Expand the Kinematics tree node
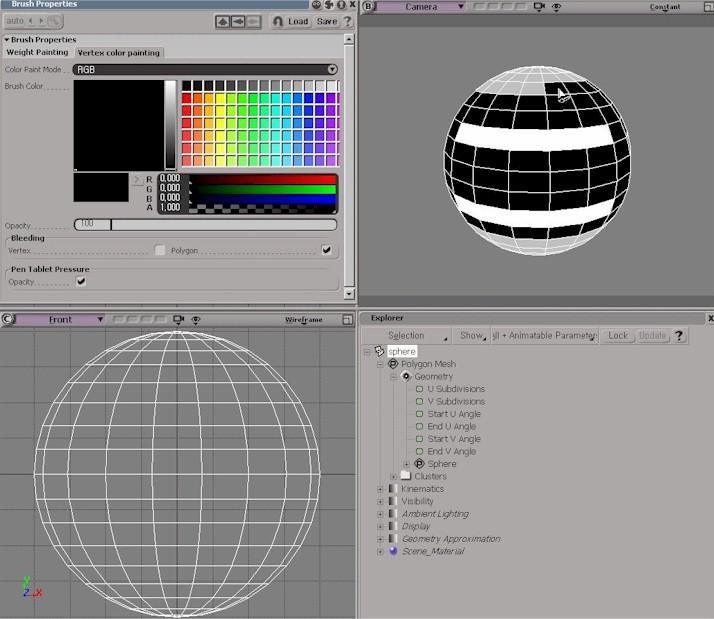This screenshot has width=714, height=619. tap(380, 489)
